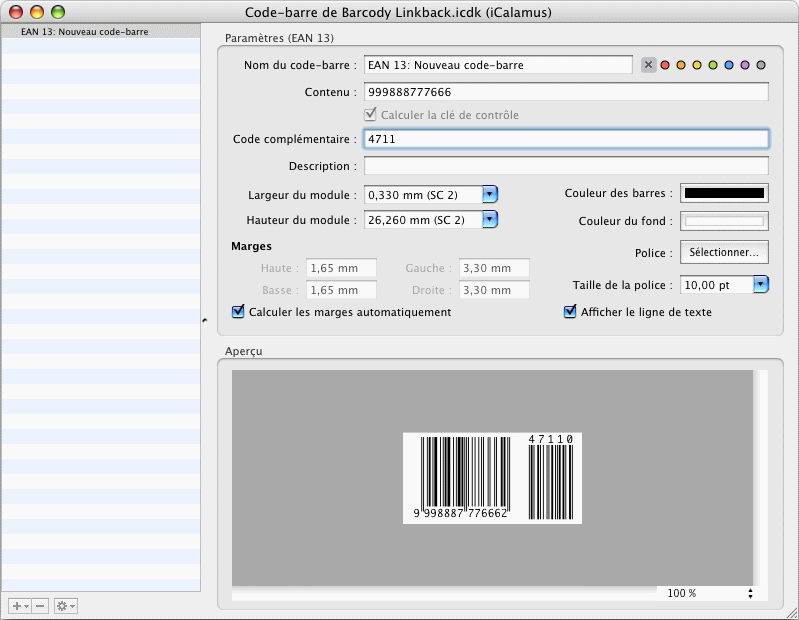799x620 pixels.
Task: Select EAN 13: Nouveau code-barre list row
Action: tap(101, 32)
